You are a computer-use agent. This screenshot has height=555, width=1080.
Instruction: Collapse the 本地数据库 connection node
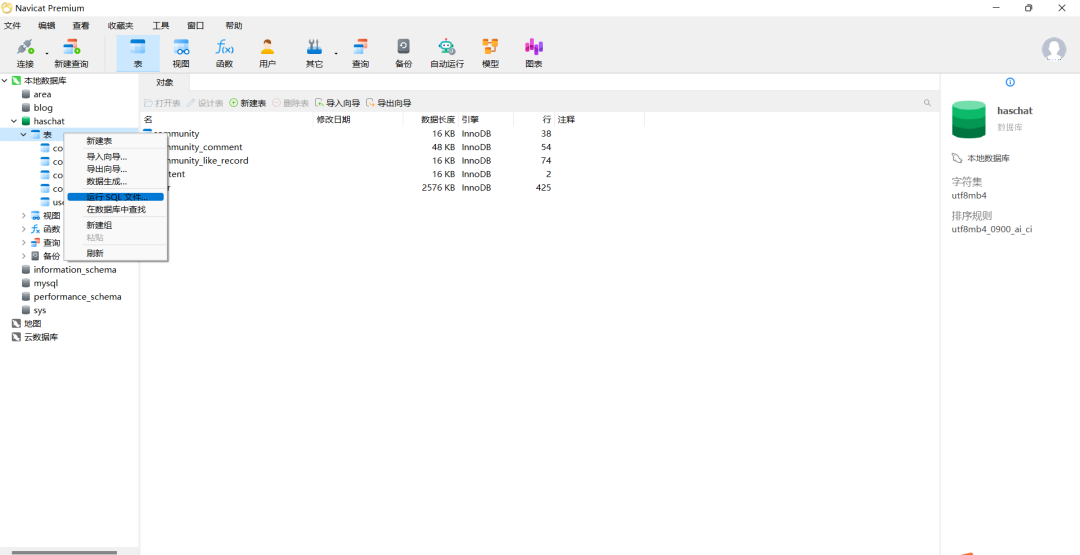click(5, 80)
